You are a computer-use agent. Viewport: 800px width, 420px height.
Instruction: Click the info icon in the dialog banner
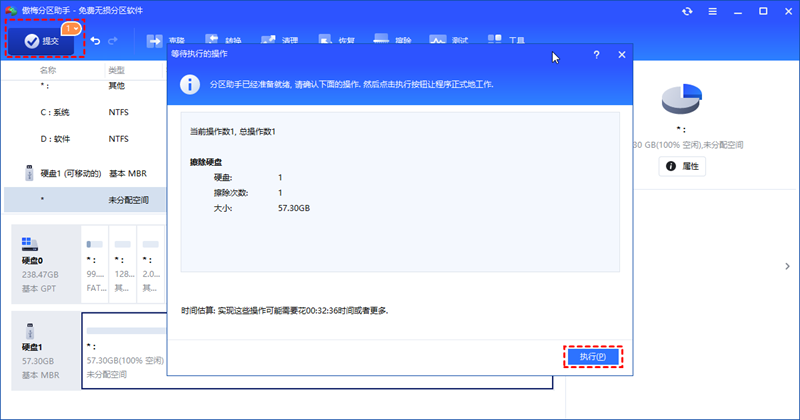pyautogui.click(x=190, y=84)
